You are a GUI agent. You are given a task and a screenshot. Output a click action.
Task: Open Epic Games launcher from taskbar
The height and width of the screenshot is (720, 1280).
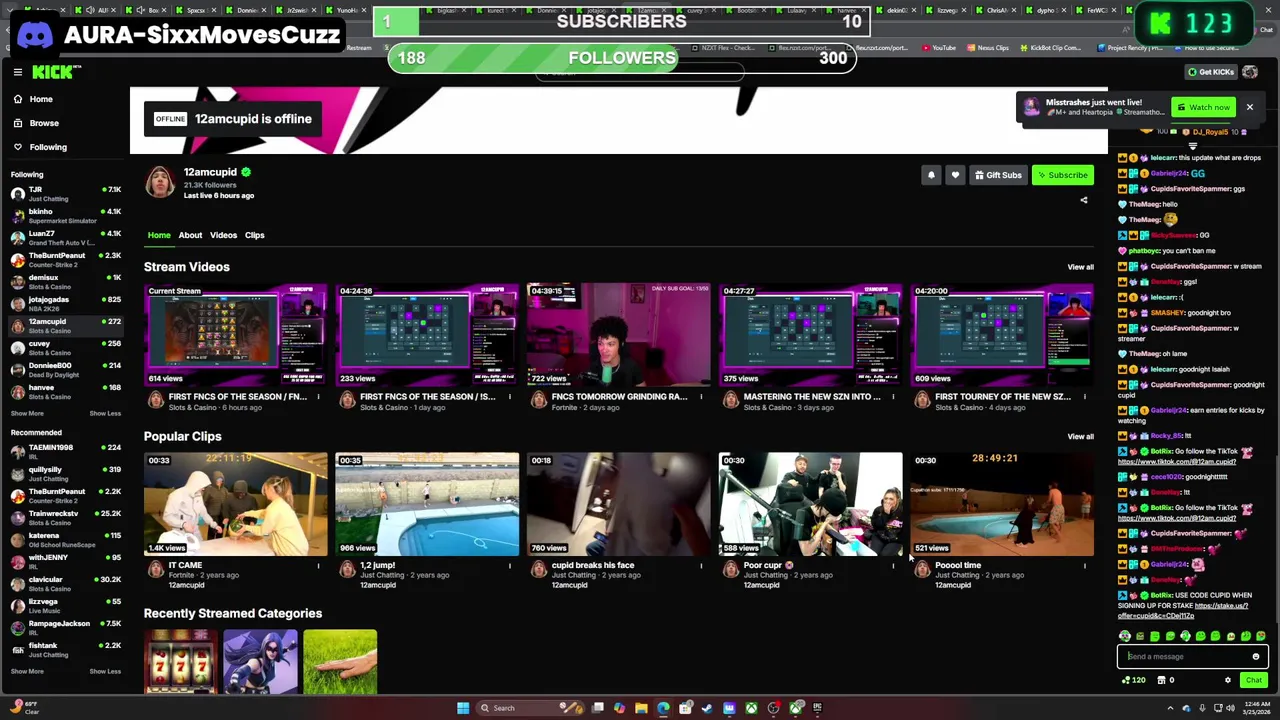pyautogui.click(x=817, y=708)
